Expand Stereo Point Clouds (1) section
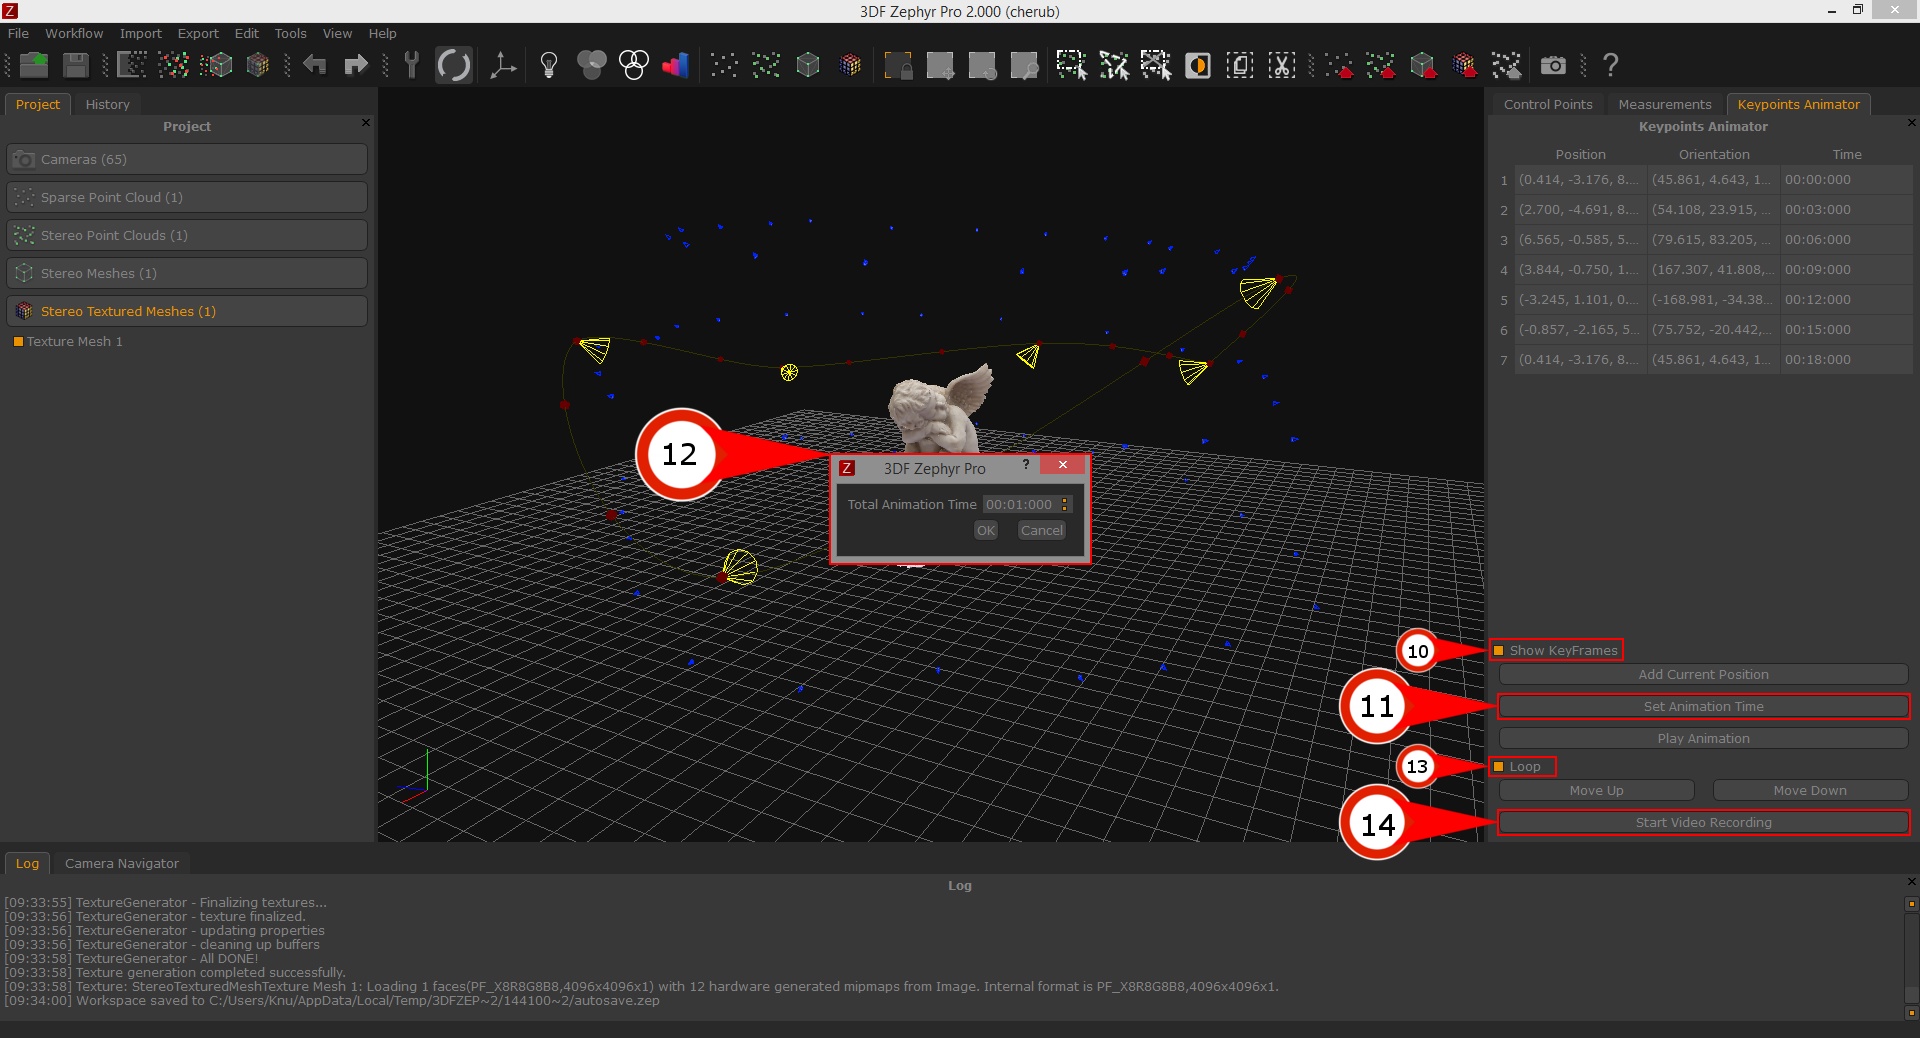1920x1038 pixels. pos(187,235)
